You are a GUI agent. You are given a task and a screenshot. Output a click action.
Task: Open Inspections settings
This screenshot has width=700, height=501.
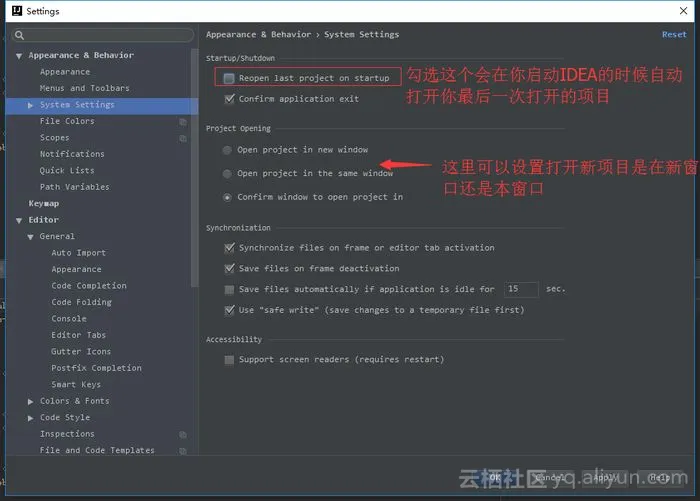pos(67,434)
